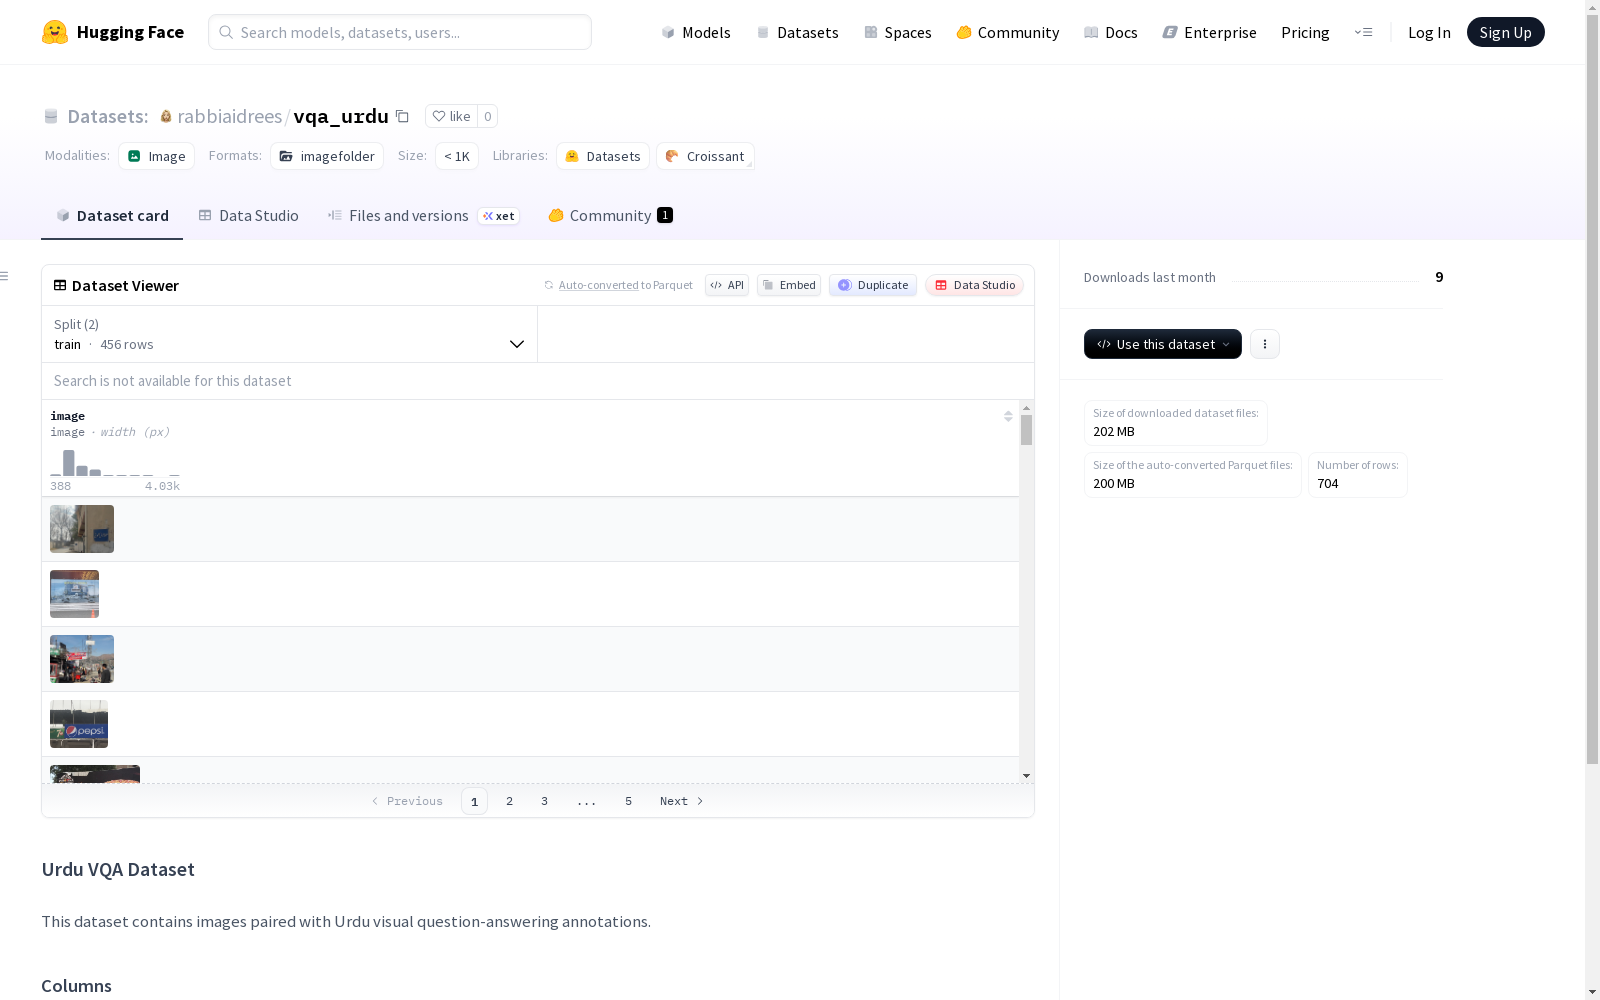Go to page 5 of the viewer
The image size is (1600, 1000).
coord(628,801)
